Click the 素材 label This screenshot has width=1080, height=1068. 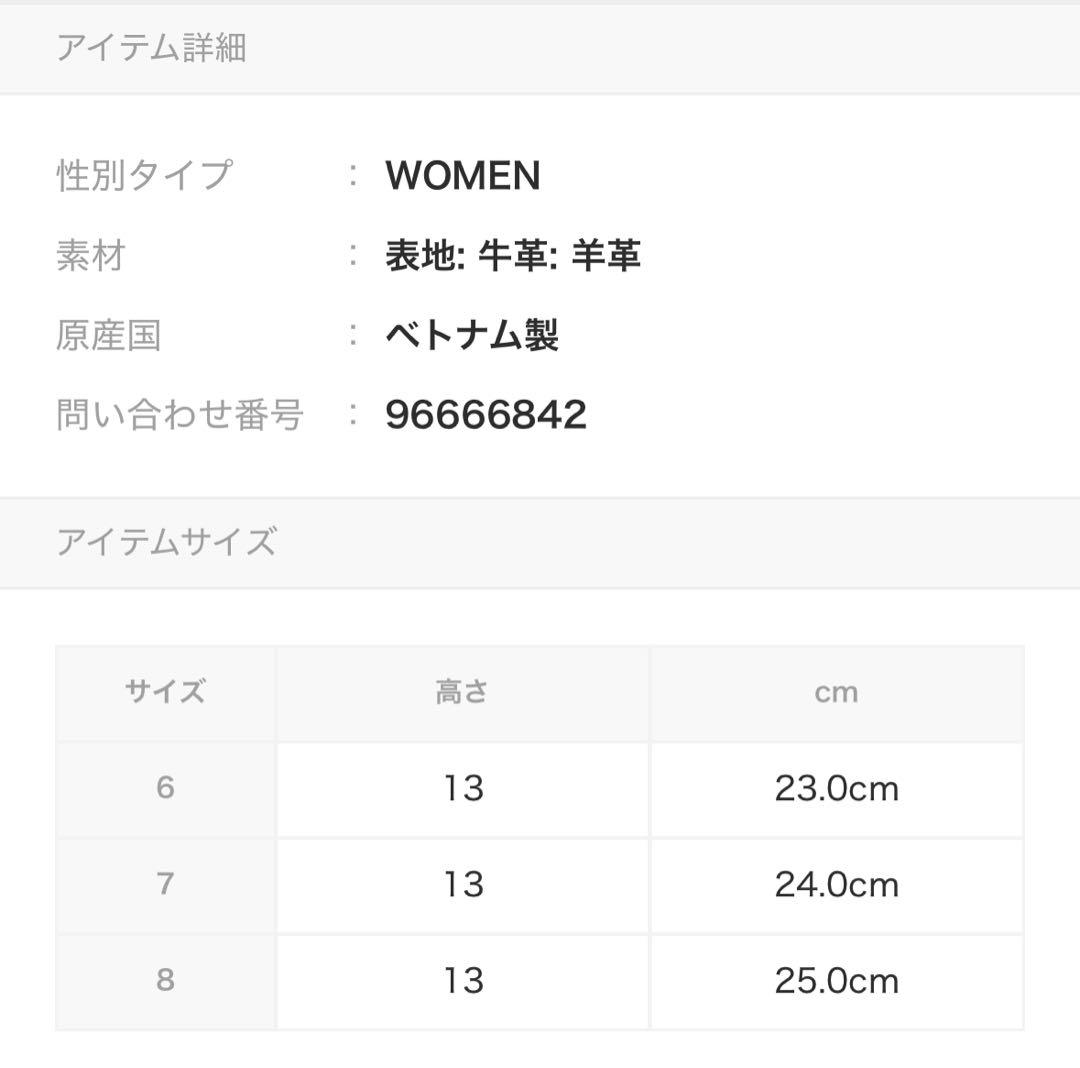point(90,256)
